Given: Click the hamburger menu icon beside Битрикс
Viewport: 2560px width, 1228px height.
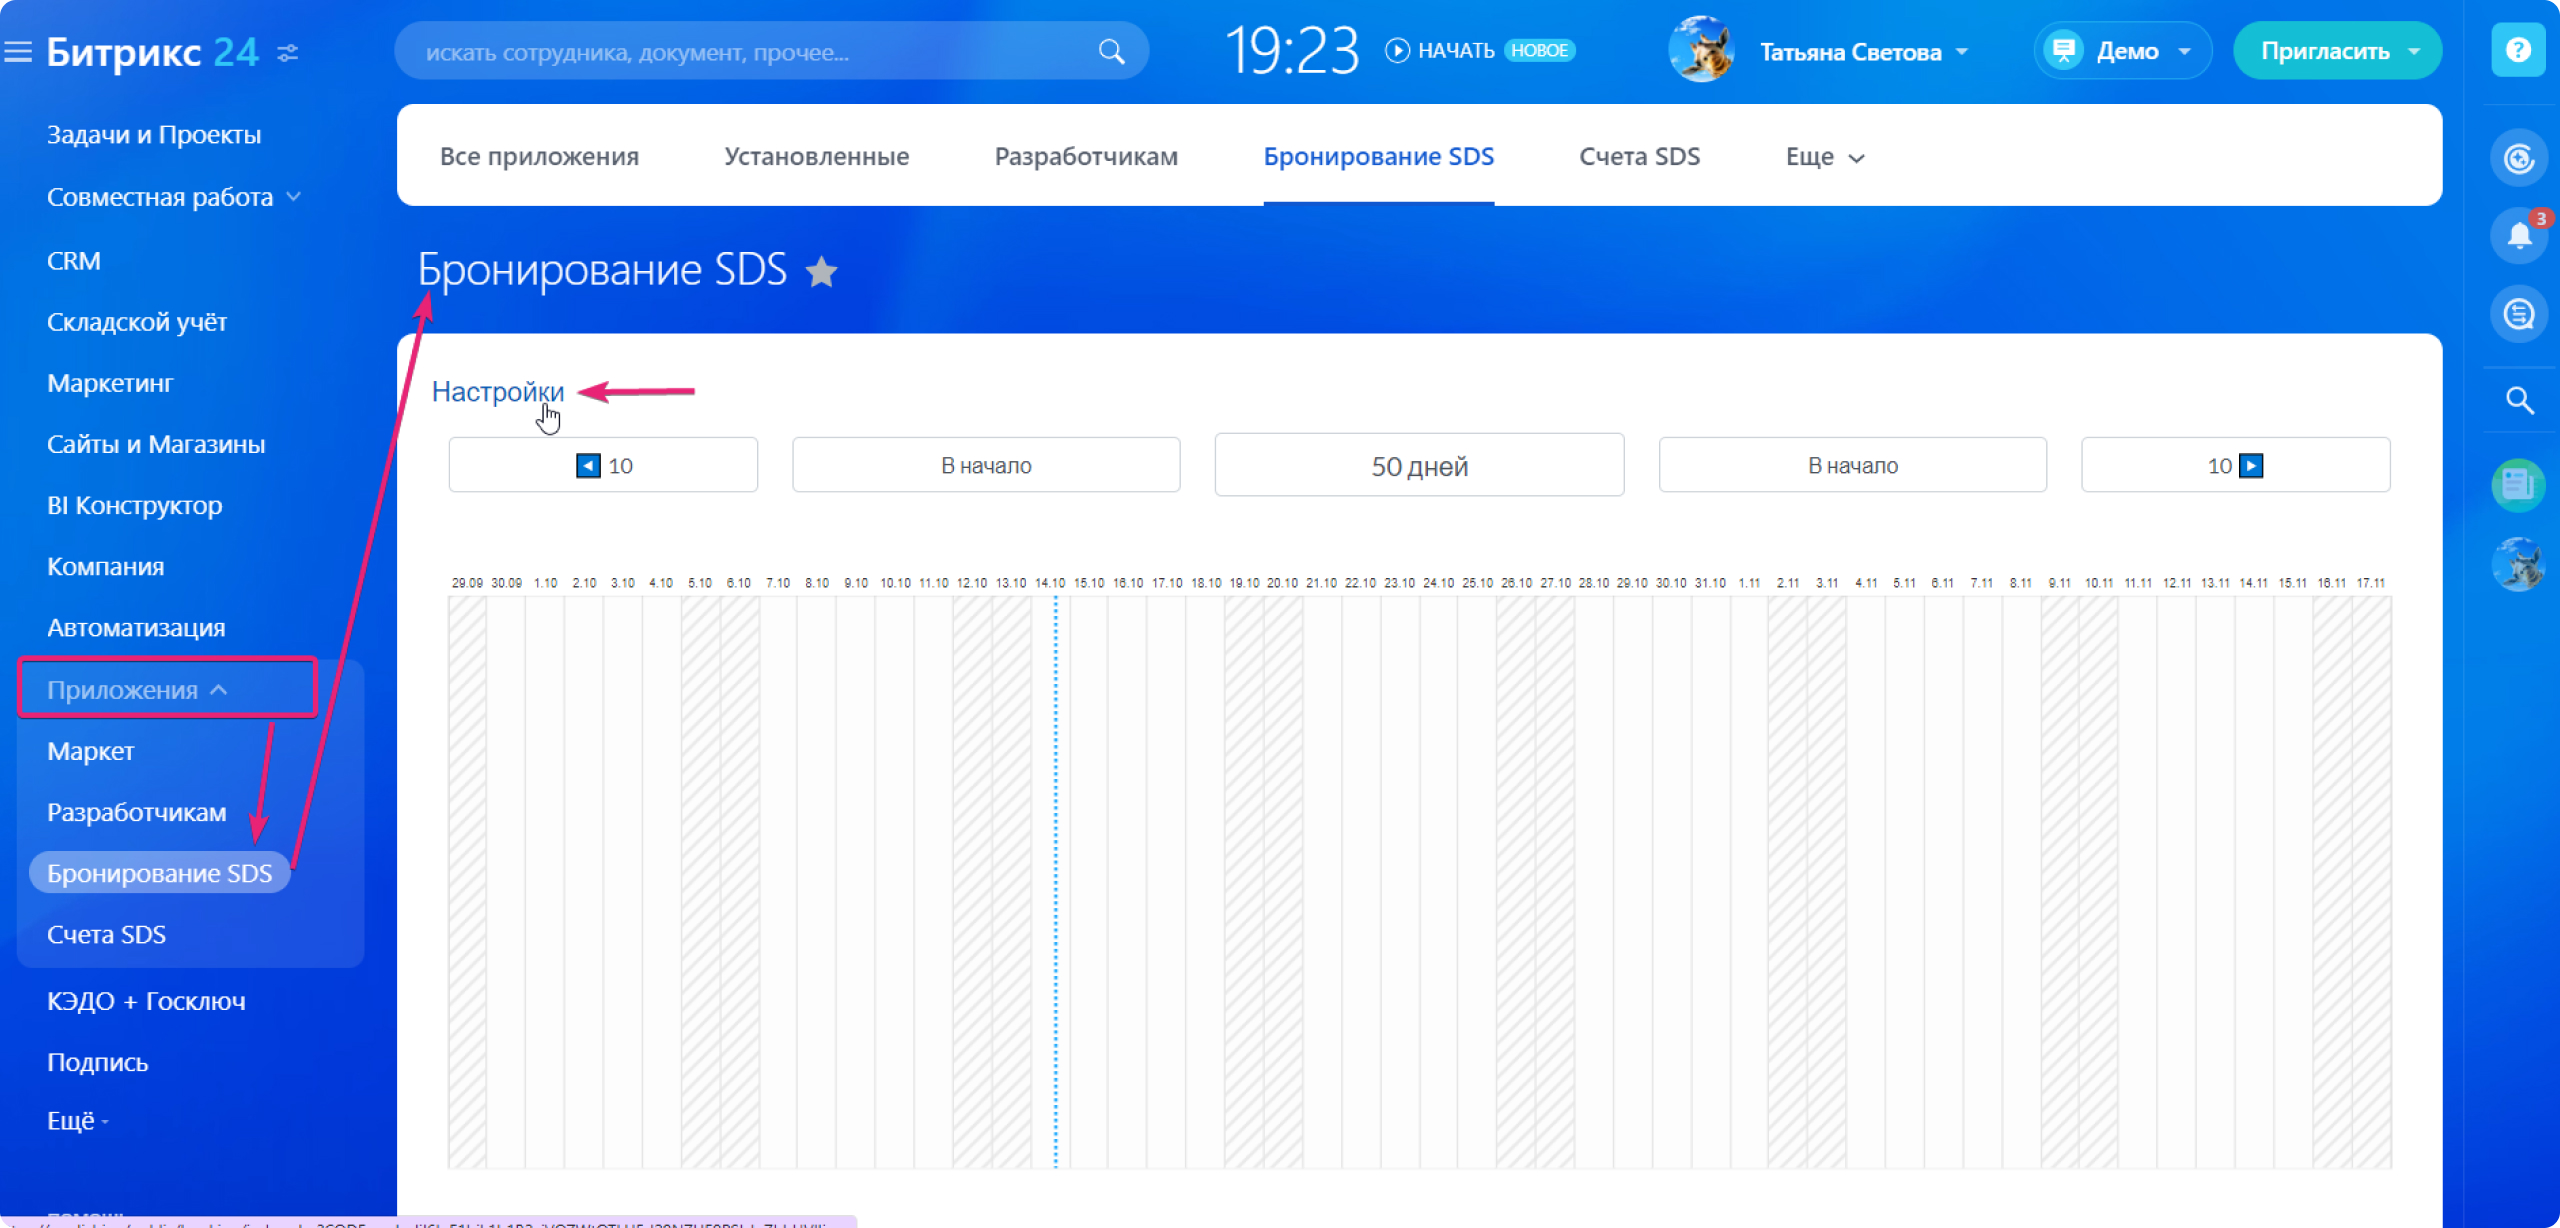Looking at the screenshot, I should point(18,52).
